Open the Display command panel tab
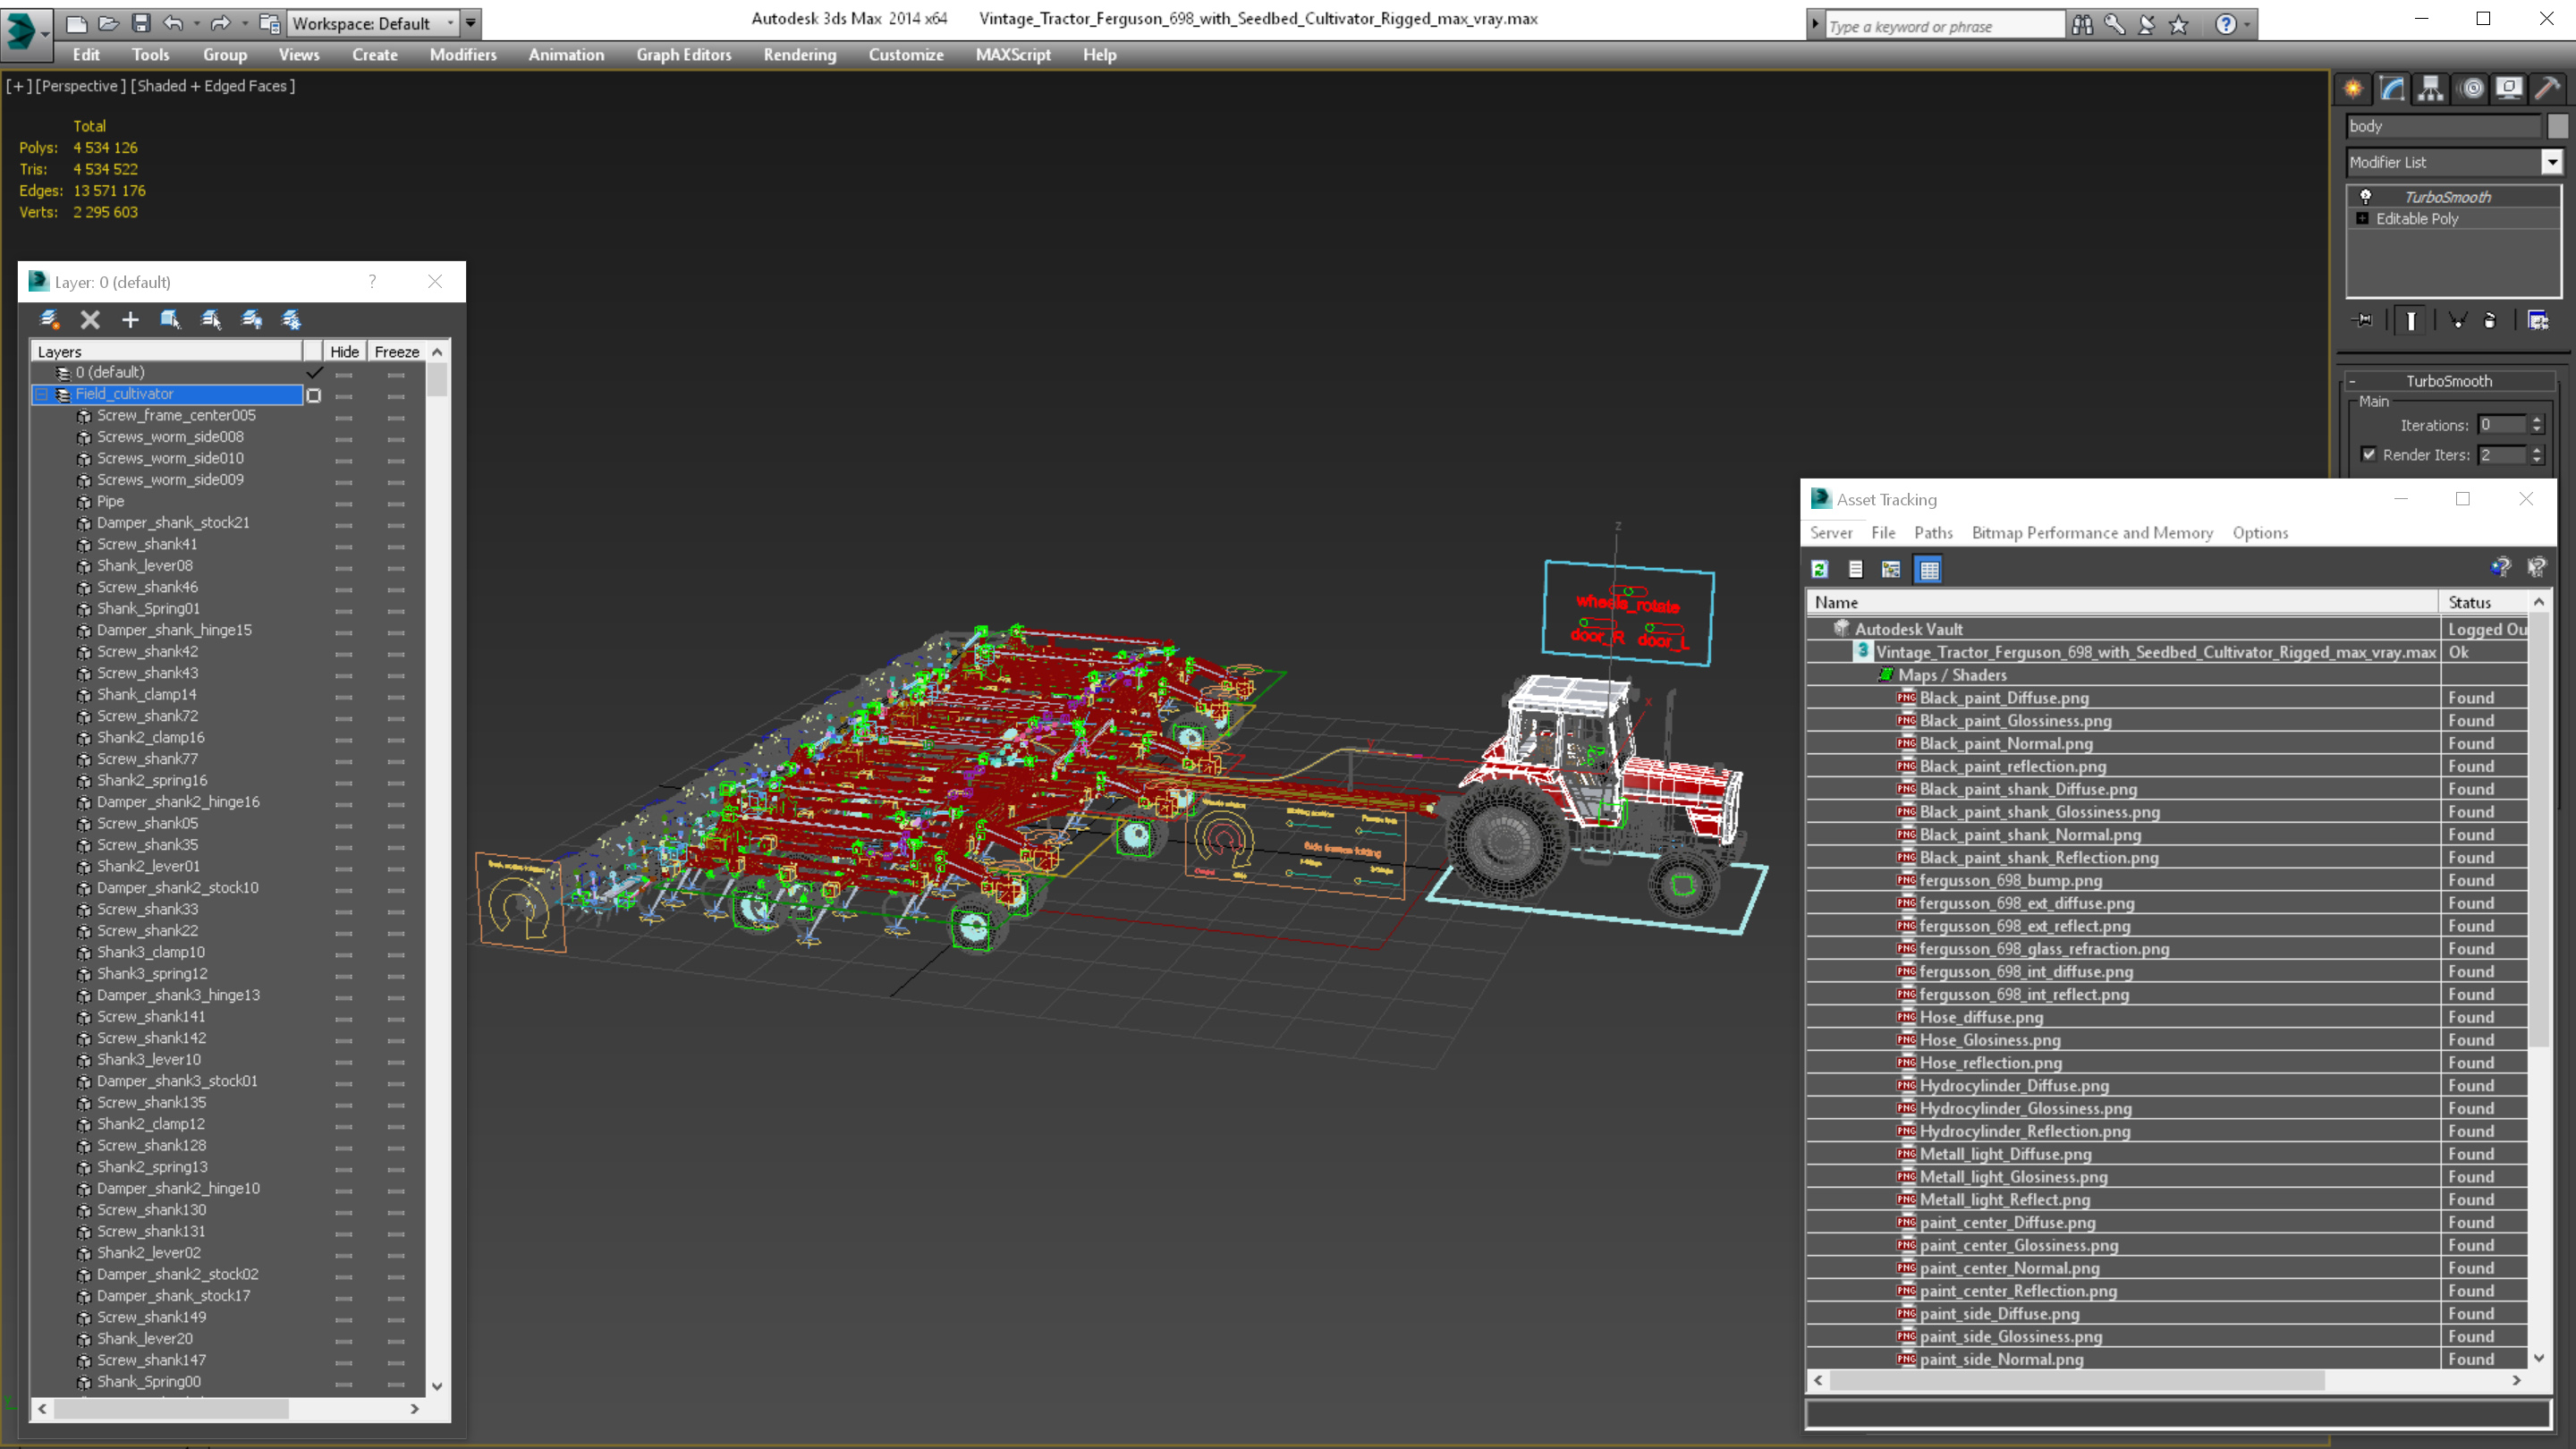Screen dimensions: 2576x1449 [x=2509, y=89]
